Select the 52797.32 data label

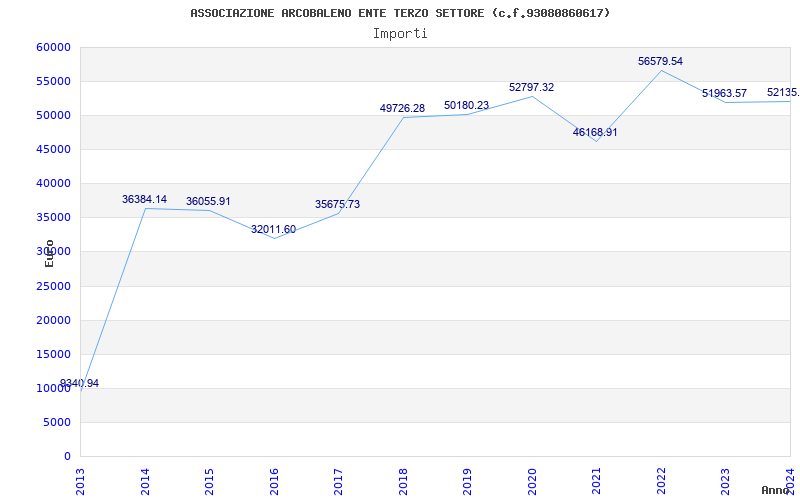531,88
